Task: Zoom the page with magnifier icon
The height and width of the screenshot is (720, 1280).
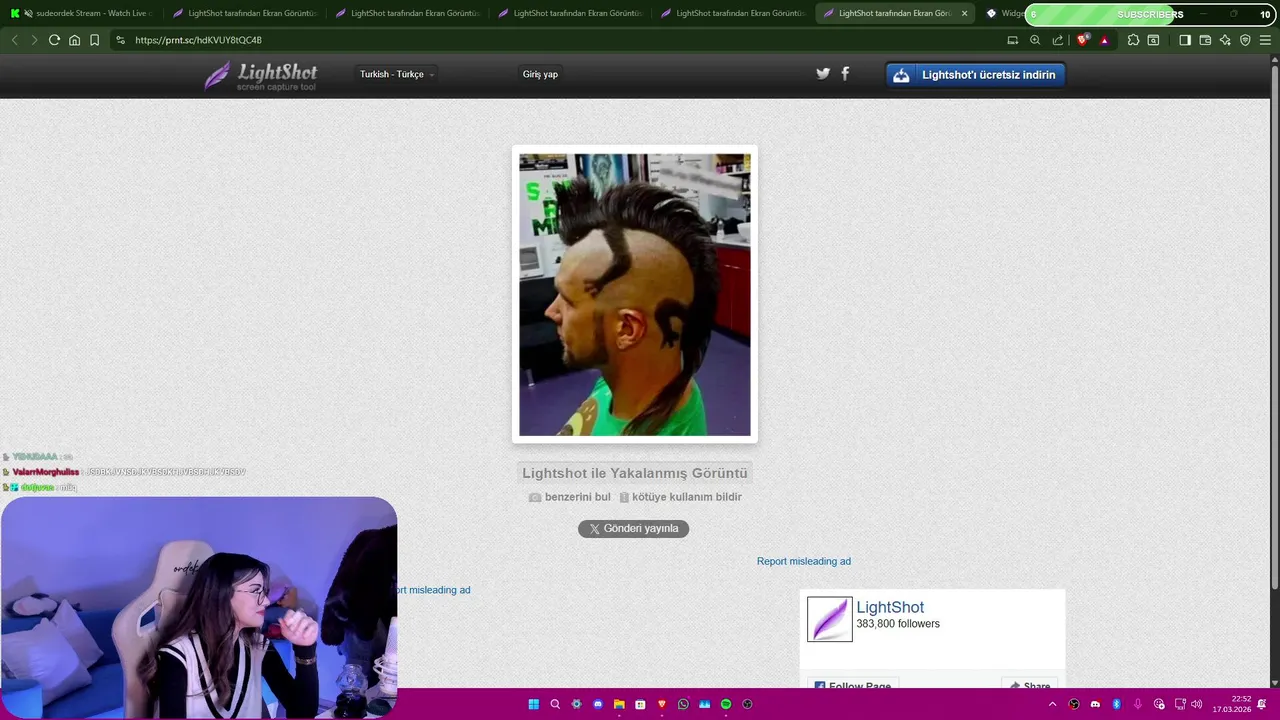Action: tap(1035, 40)
